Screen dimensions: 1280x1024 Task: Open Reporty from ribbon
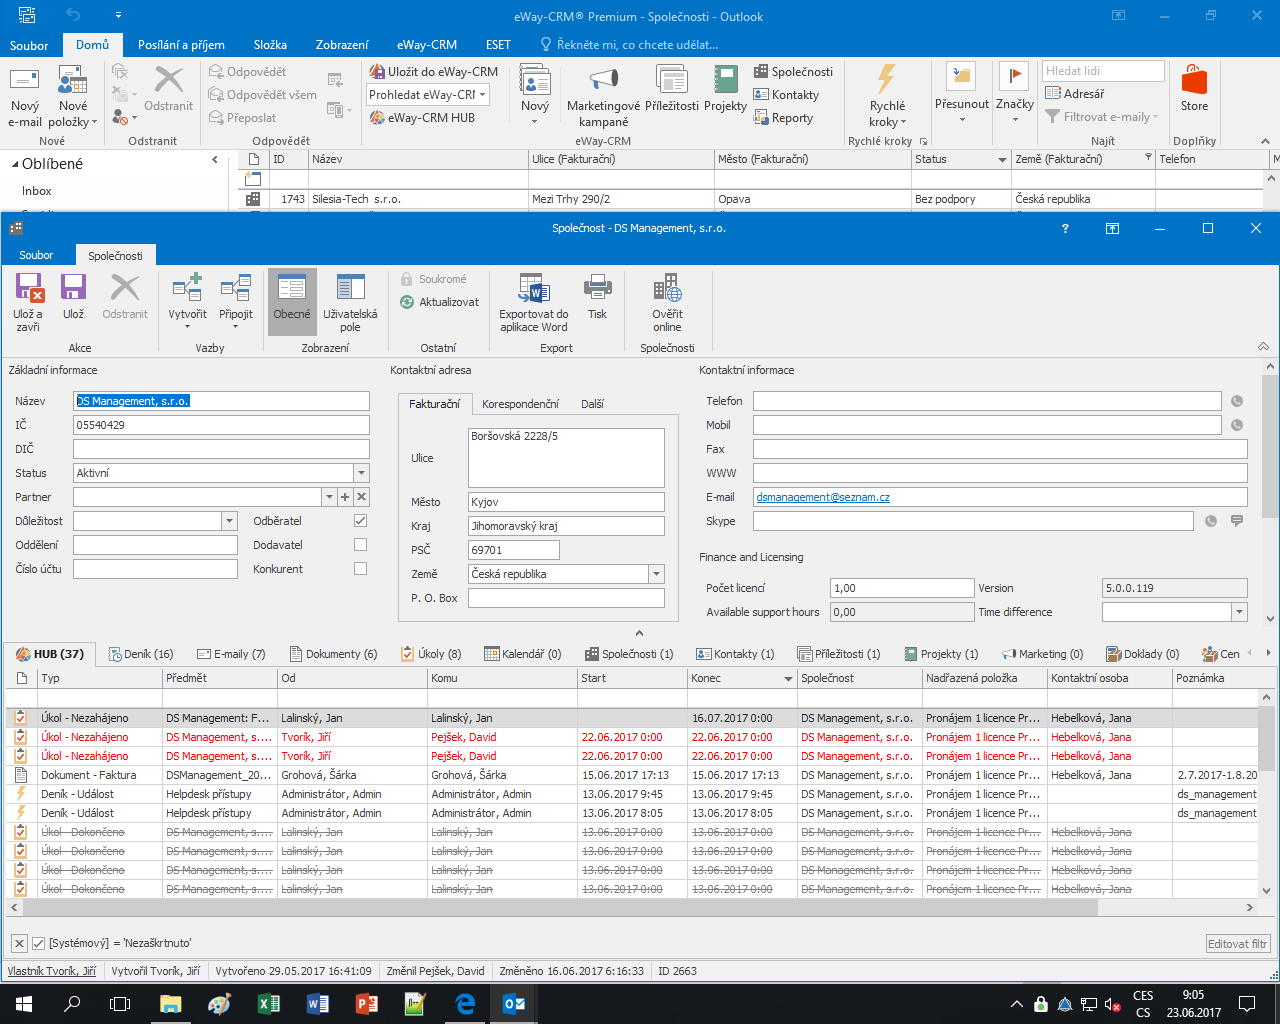tap(783, 118)
